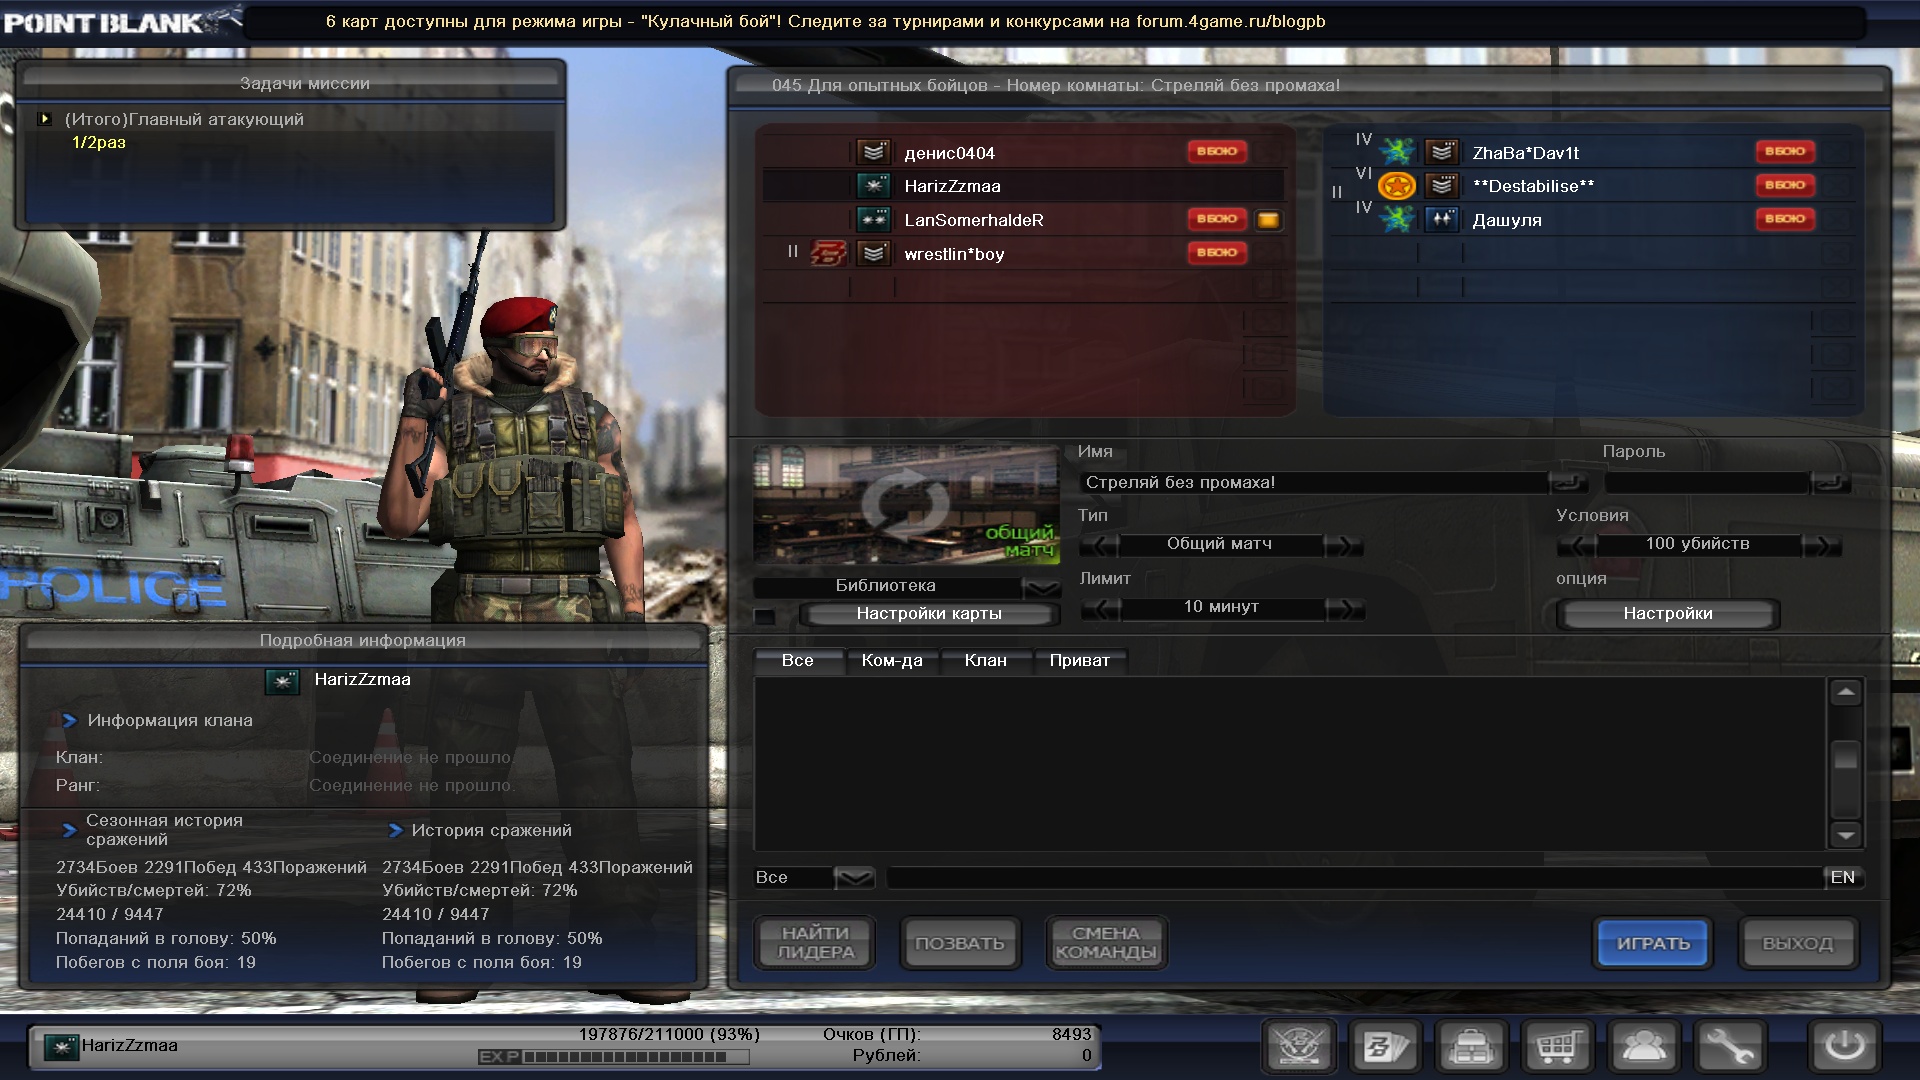The height and width of the screenshot is (1080, 1920).
Task: Select previous match type with left arrow
Action: pyautogui.click(x=1100, y=545)
